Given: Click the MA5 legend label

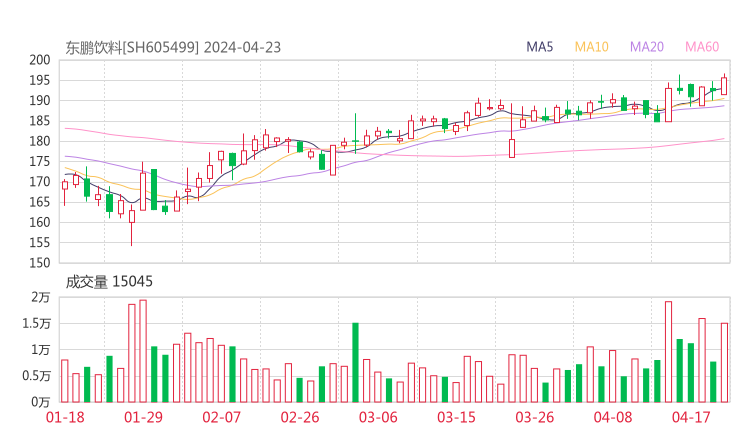Looking at the screenshot, I should 539,47.
